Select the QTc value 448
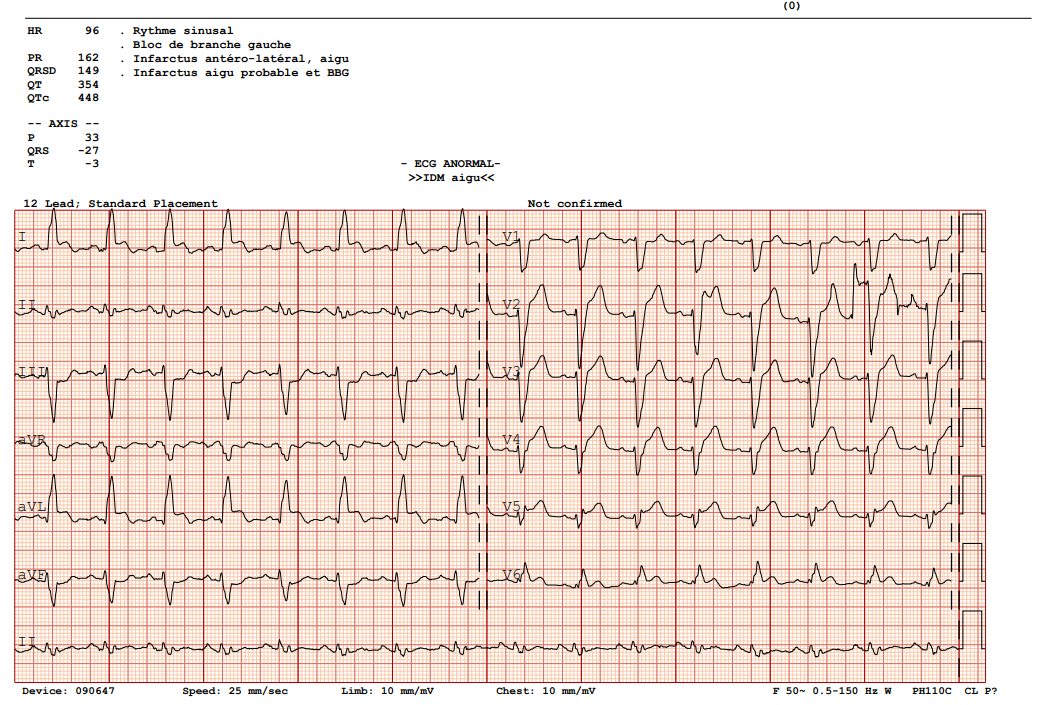Image resolution: width=1056 pixels, height=705 pixels. [x=88, y=98]
